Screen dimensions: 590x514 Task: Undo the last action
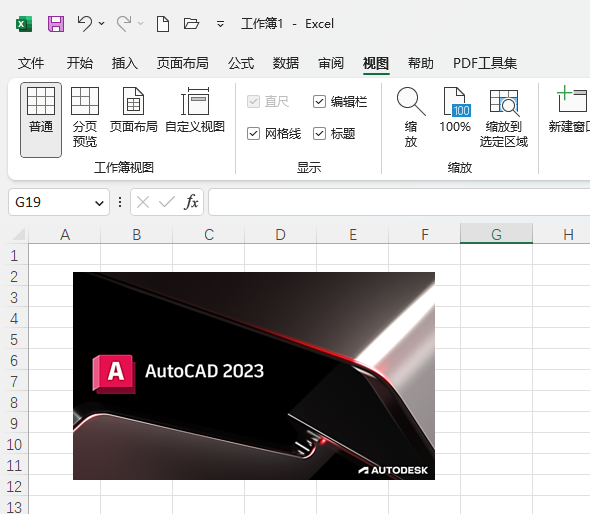(x=84, y=24)
